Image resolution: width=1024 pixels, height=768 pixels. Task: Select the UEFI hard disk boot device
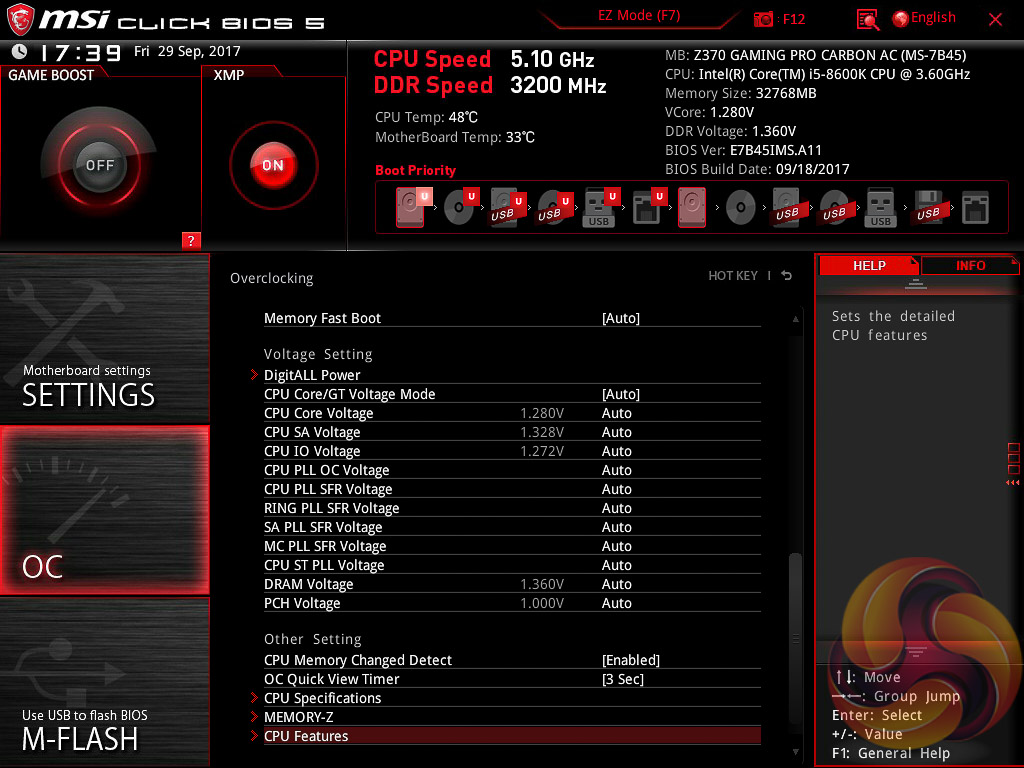(x=414, y=207)
